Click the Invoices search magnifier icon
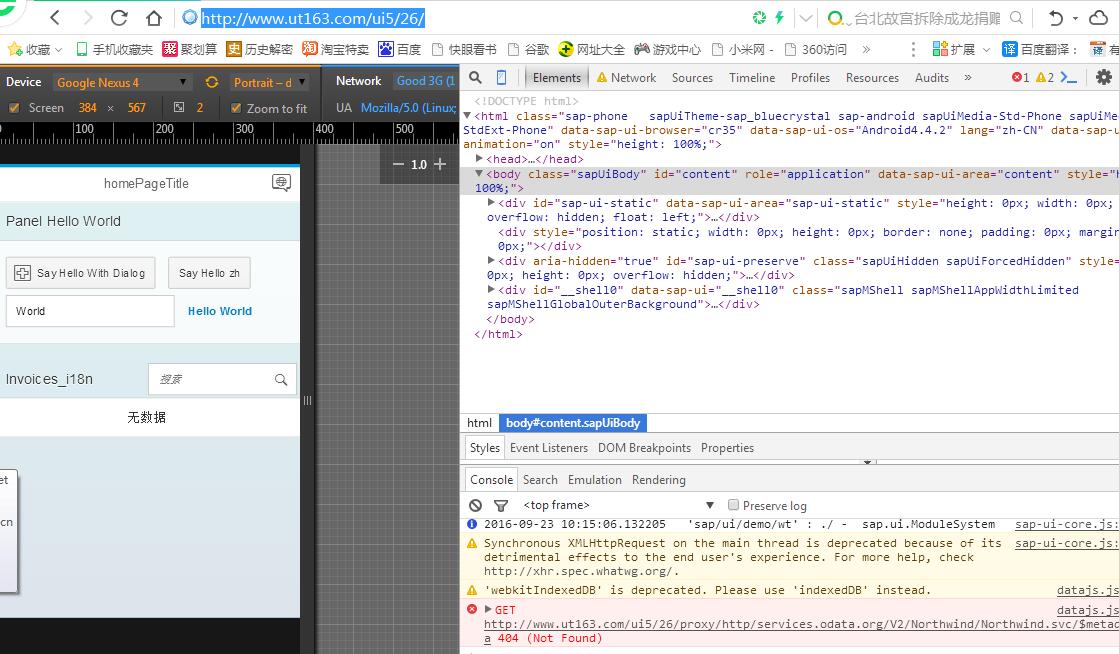The width and height of the screenshot is (1119, 654). click(x=281, y=379)
